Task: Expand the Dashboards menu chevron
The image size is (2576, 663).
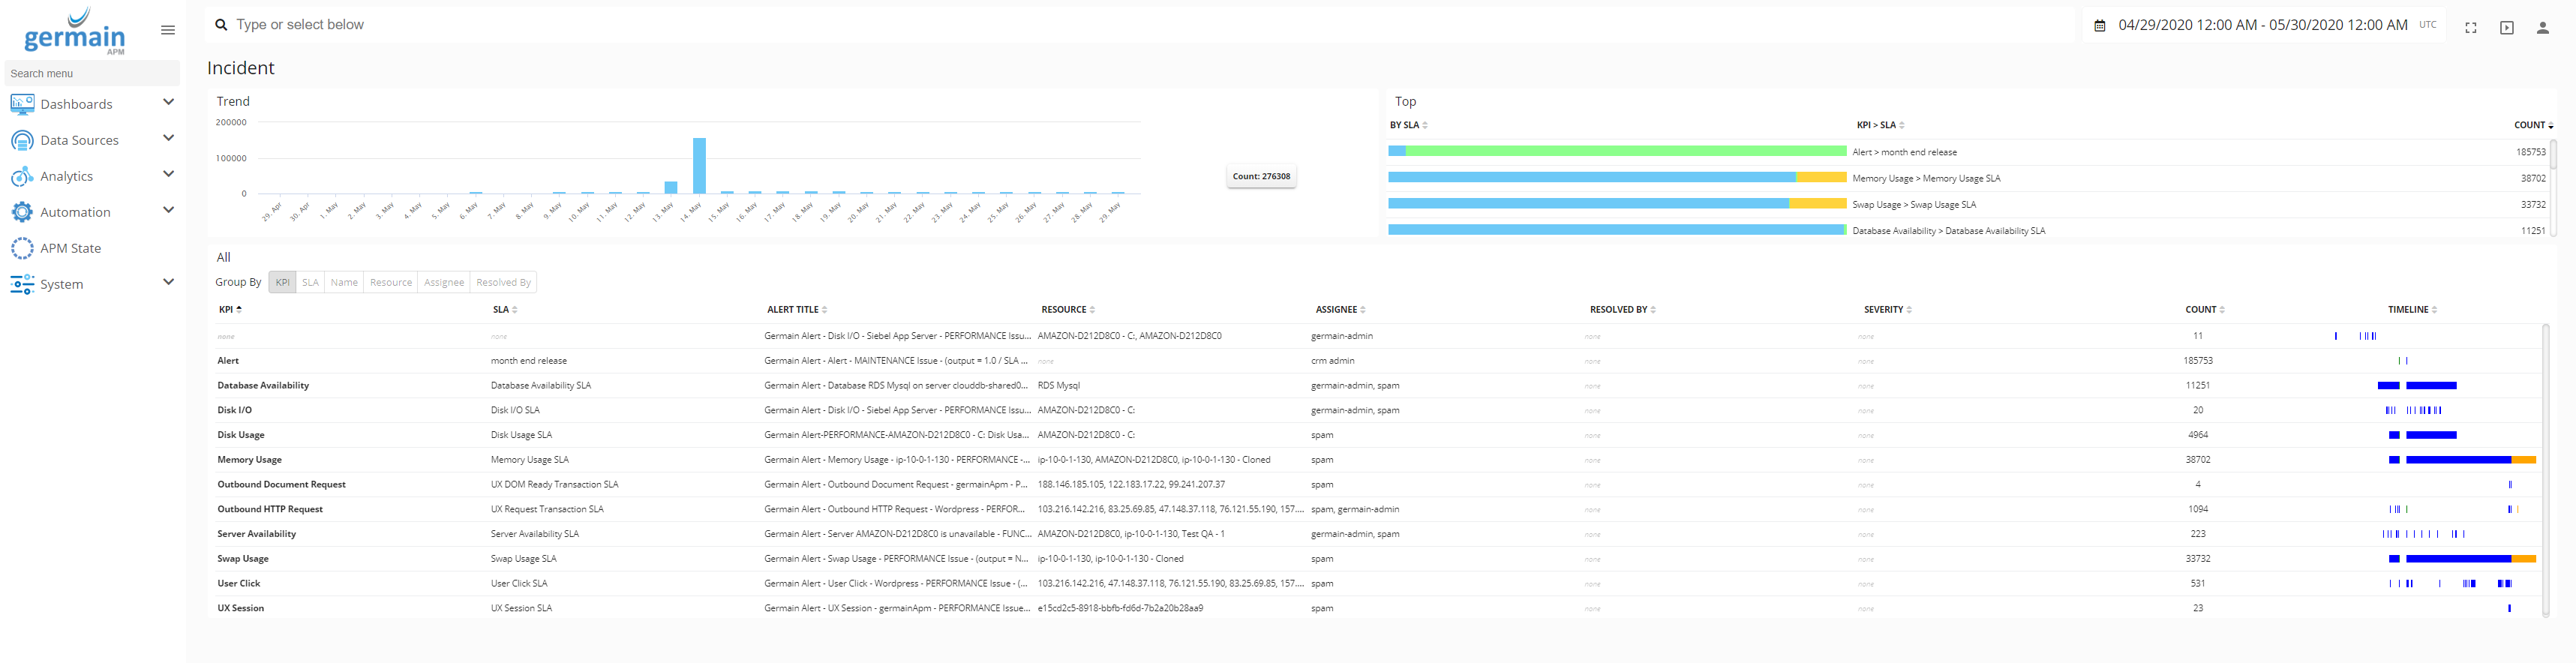Action: (168, 102)
